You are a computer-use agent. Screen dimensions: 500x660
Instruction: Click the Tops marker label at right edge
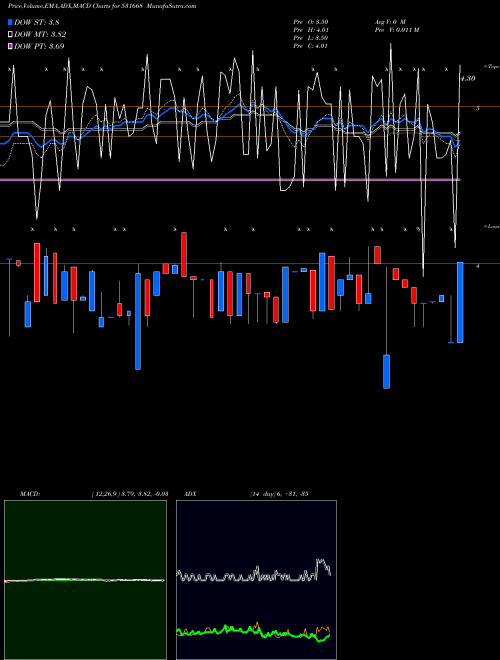(x=492, y=67)
